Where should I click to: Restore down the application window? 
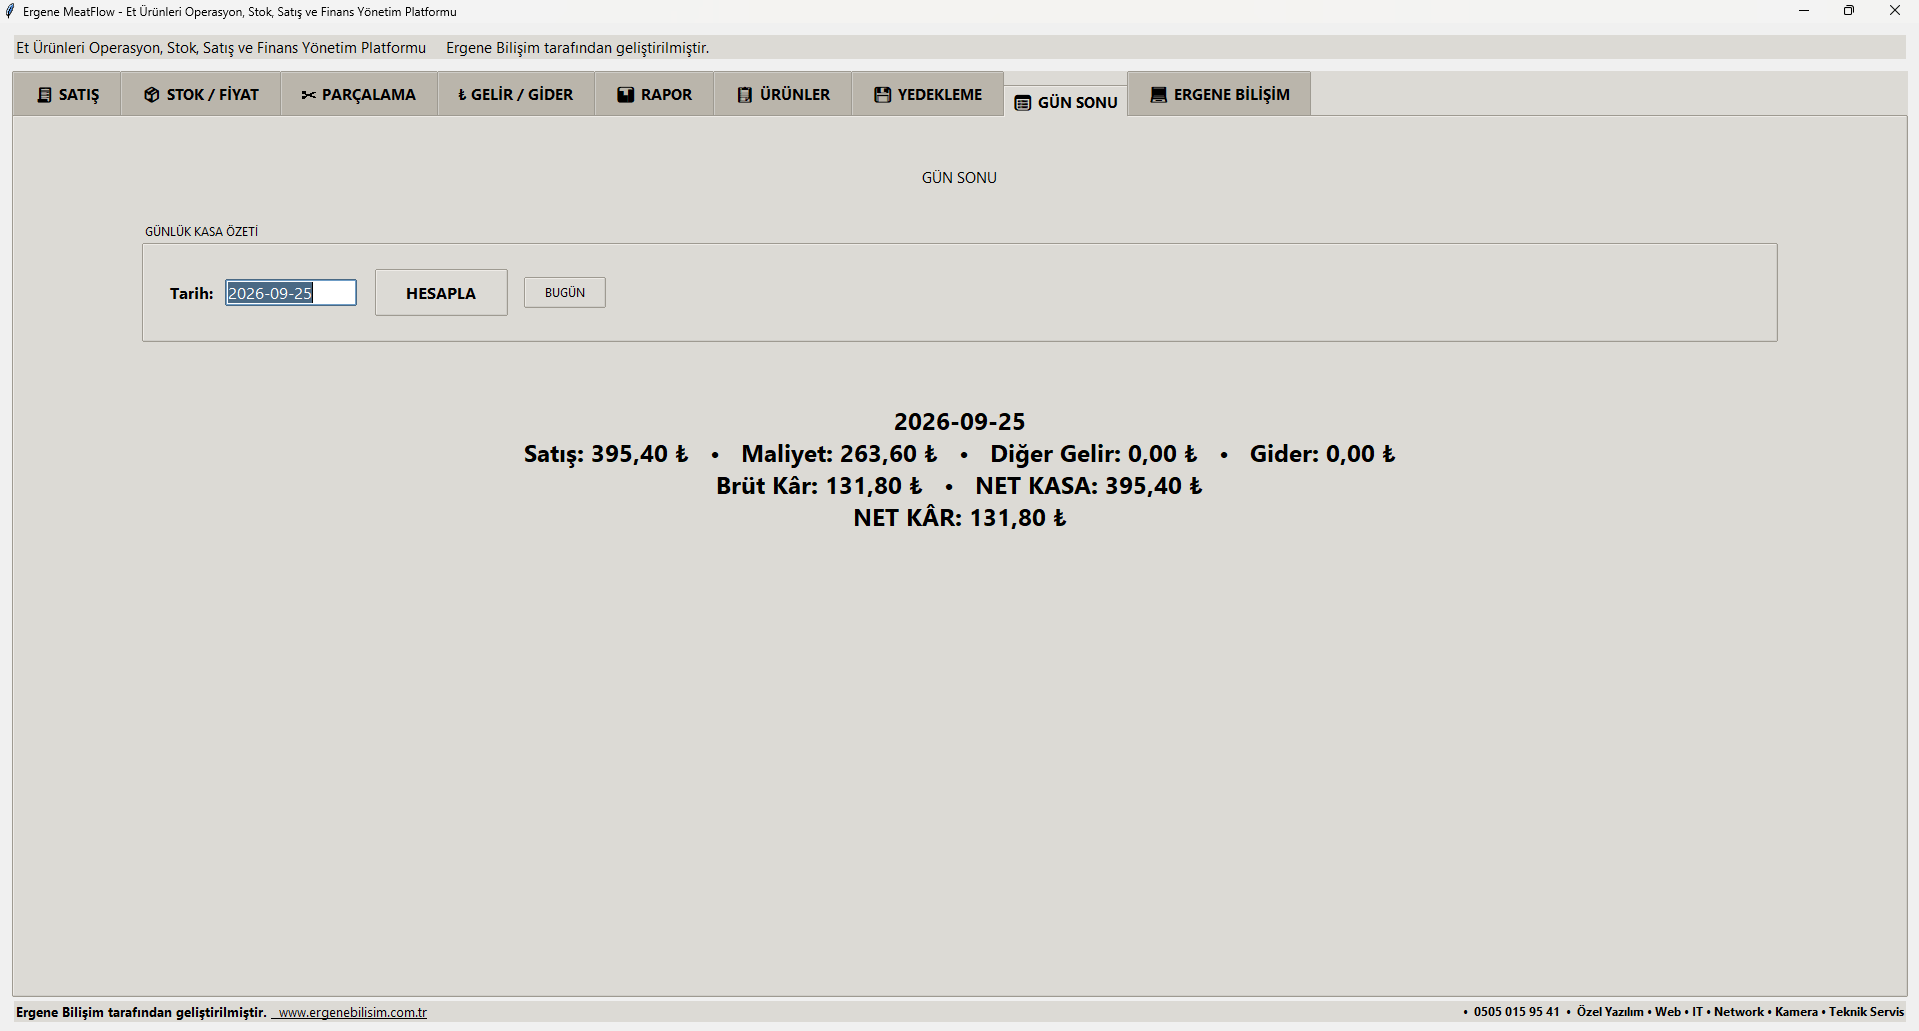click(x=1849, y=11)
